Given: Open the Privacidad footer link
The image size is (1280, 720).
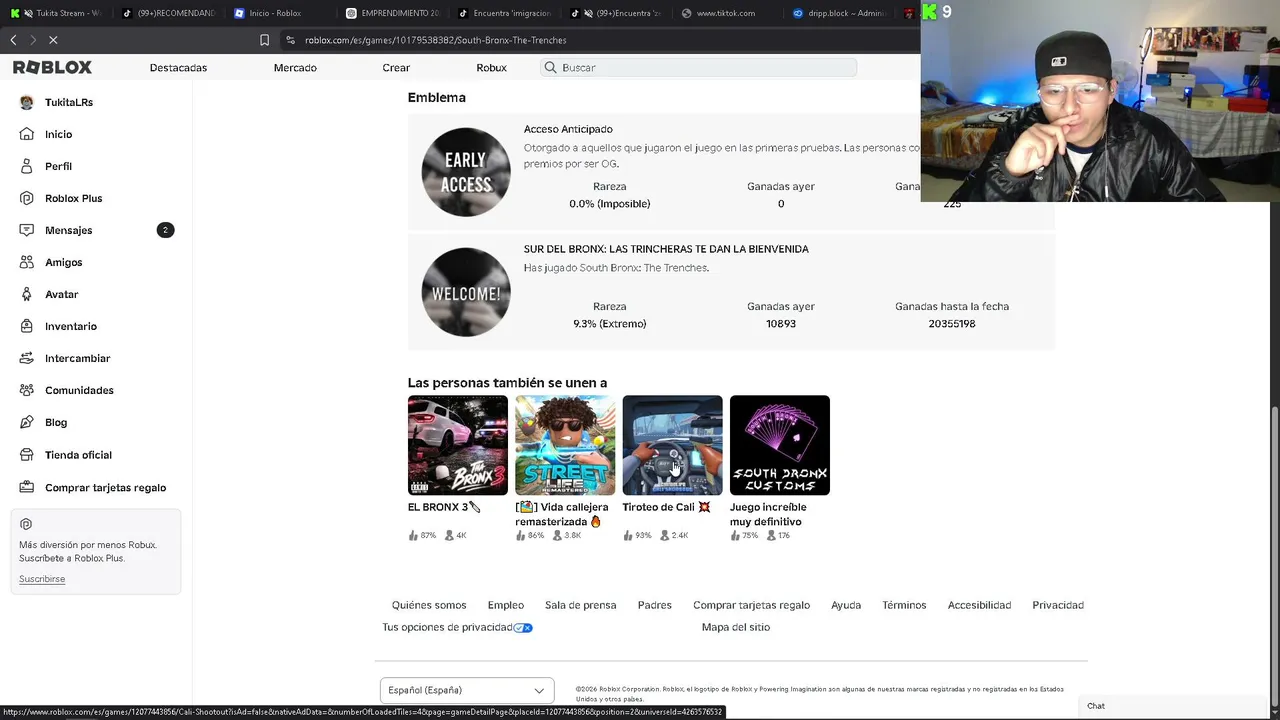Looking at the screenshot, I should click(1058, 605).
